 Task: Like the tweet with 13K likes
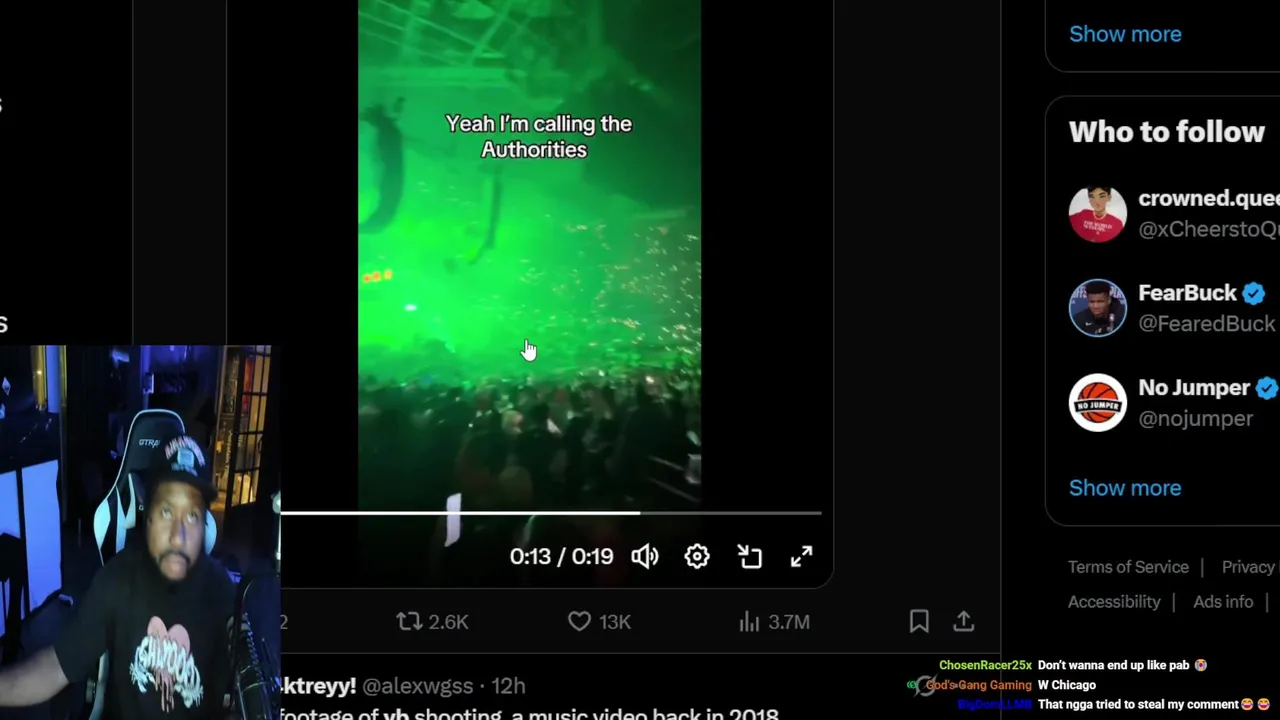(x=599, y=622)
